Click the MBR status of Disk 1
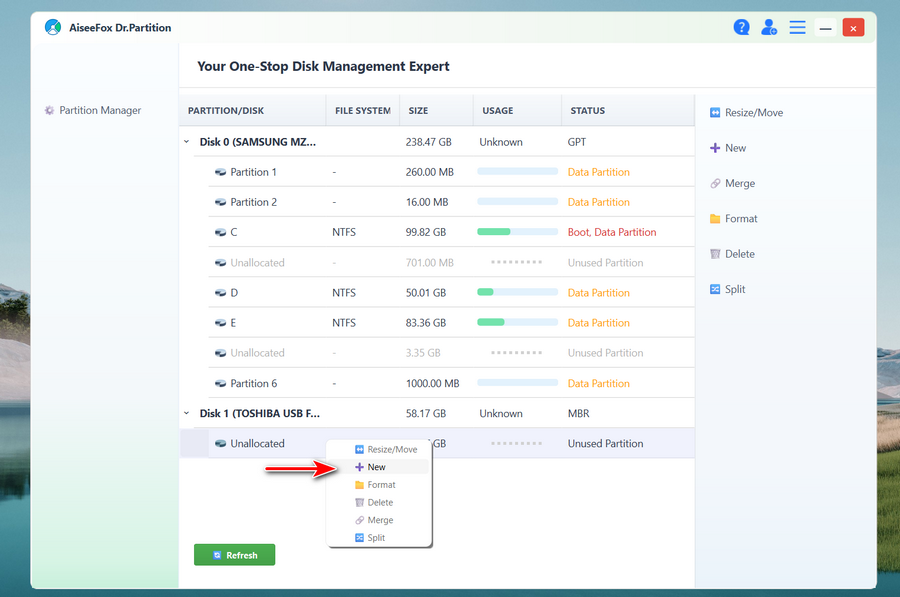This screenshot has width=900, height=597. click(579, 413)
